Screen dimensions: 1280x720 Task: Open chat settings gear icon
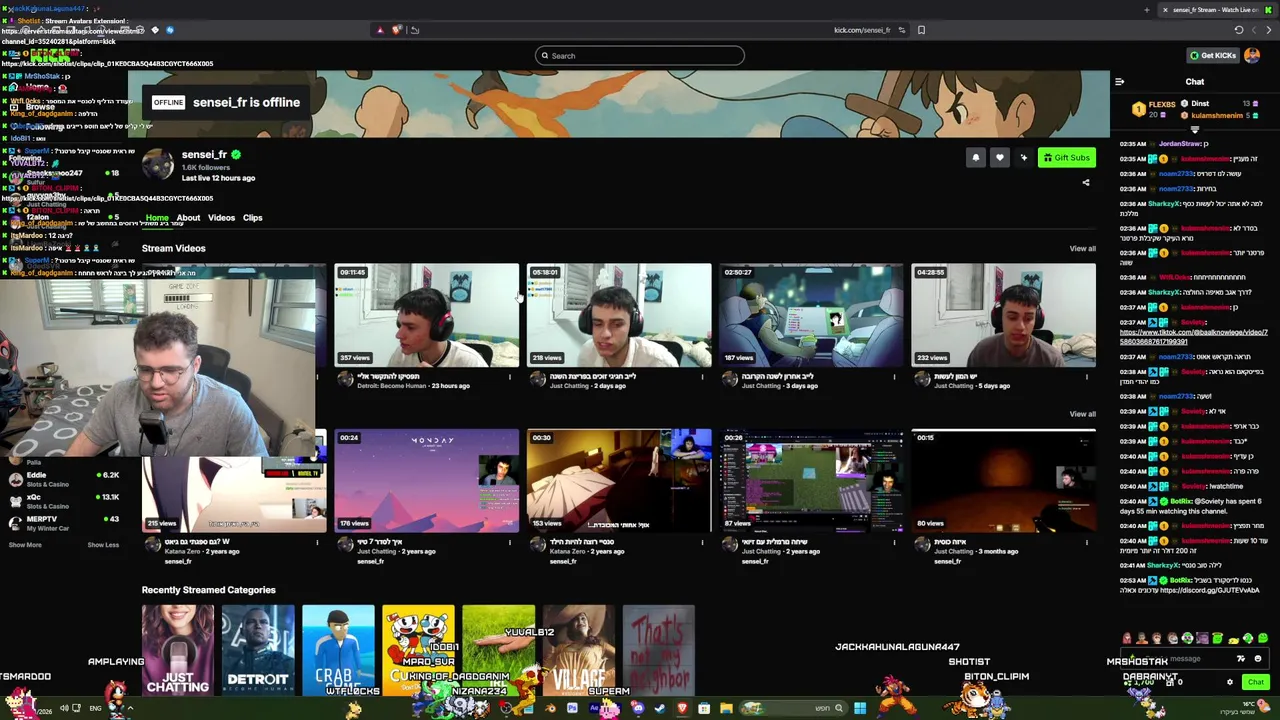point(1230,682)
